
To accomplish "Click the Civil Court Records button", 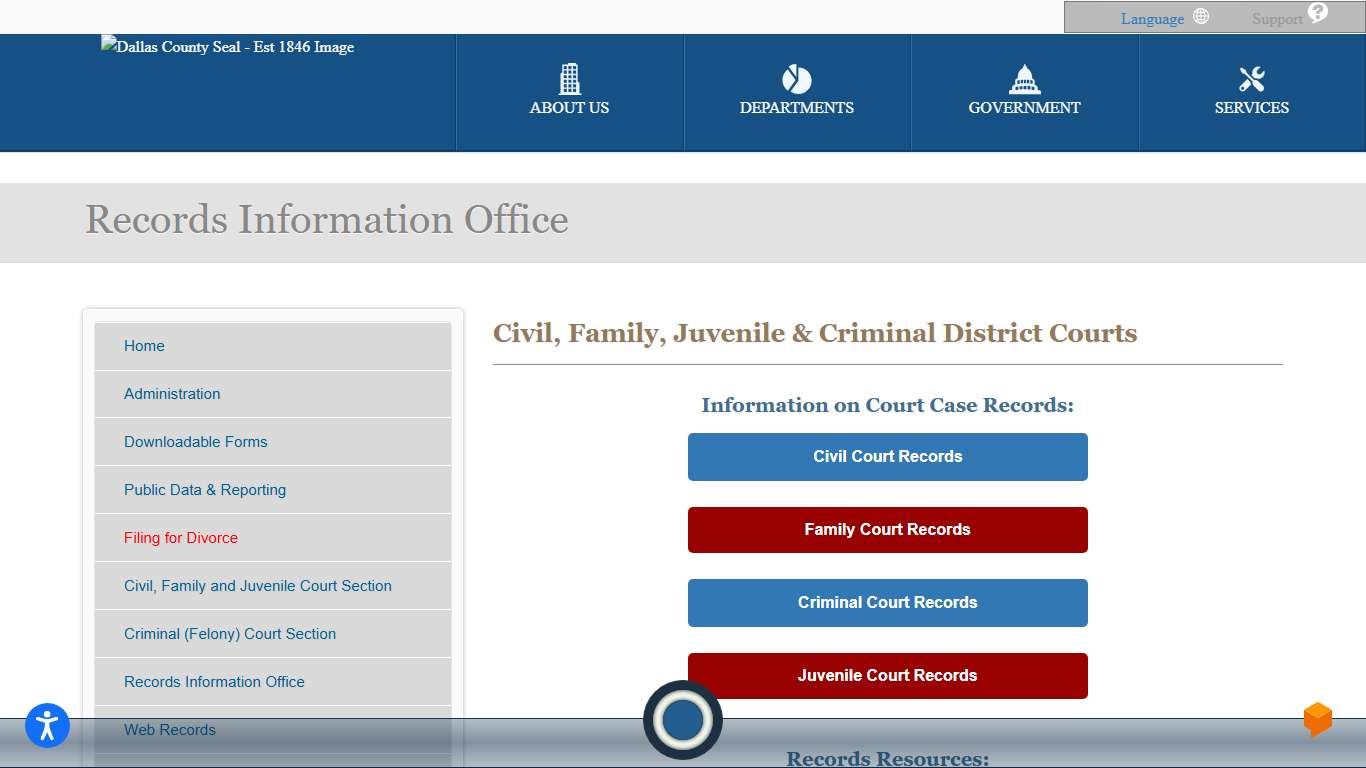I will 887,456.
